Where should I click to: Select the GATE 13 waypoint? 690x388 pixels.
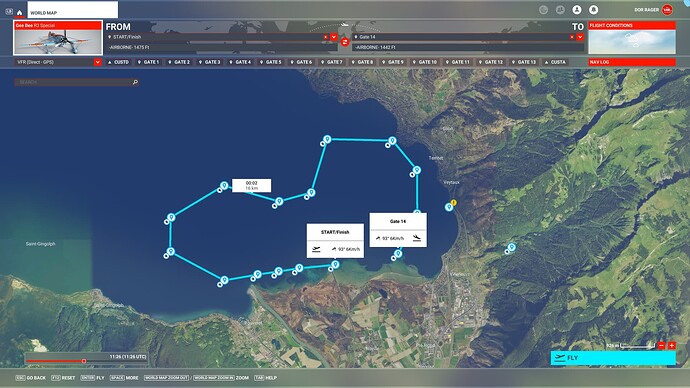(524, 62)
